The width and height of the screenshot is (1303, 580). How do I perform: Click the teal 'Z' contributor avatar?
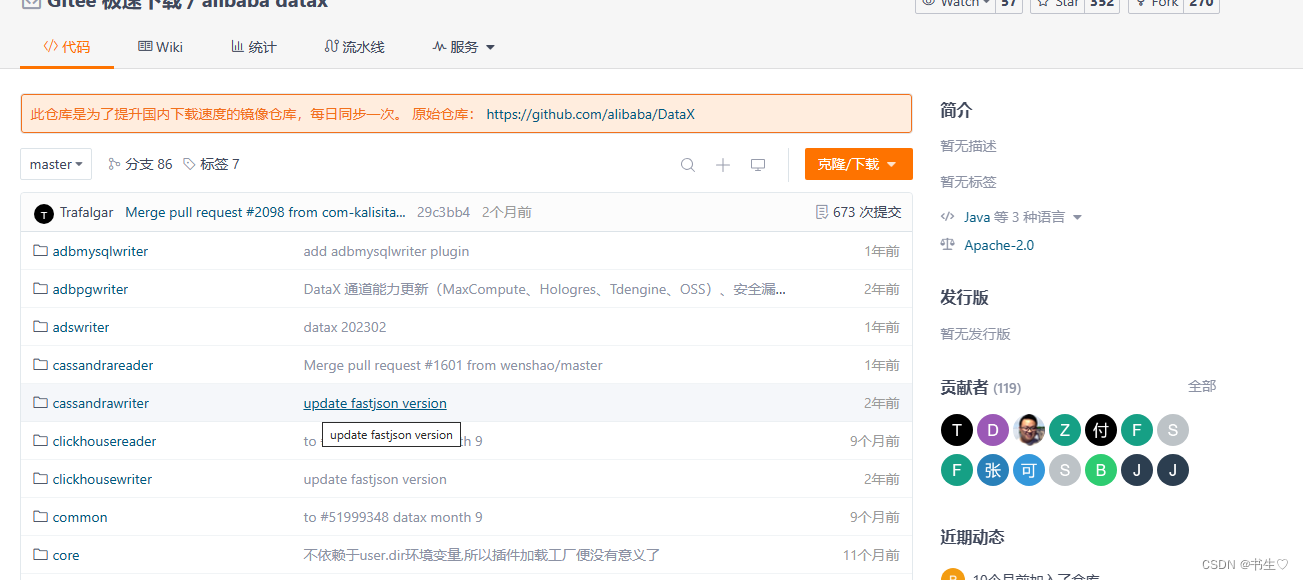click(1065, 430)
